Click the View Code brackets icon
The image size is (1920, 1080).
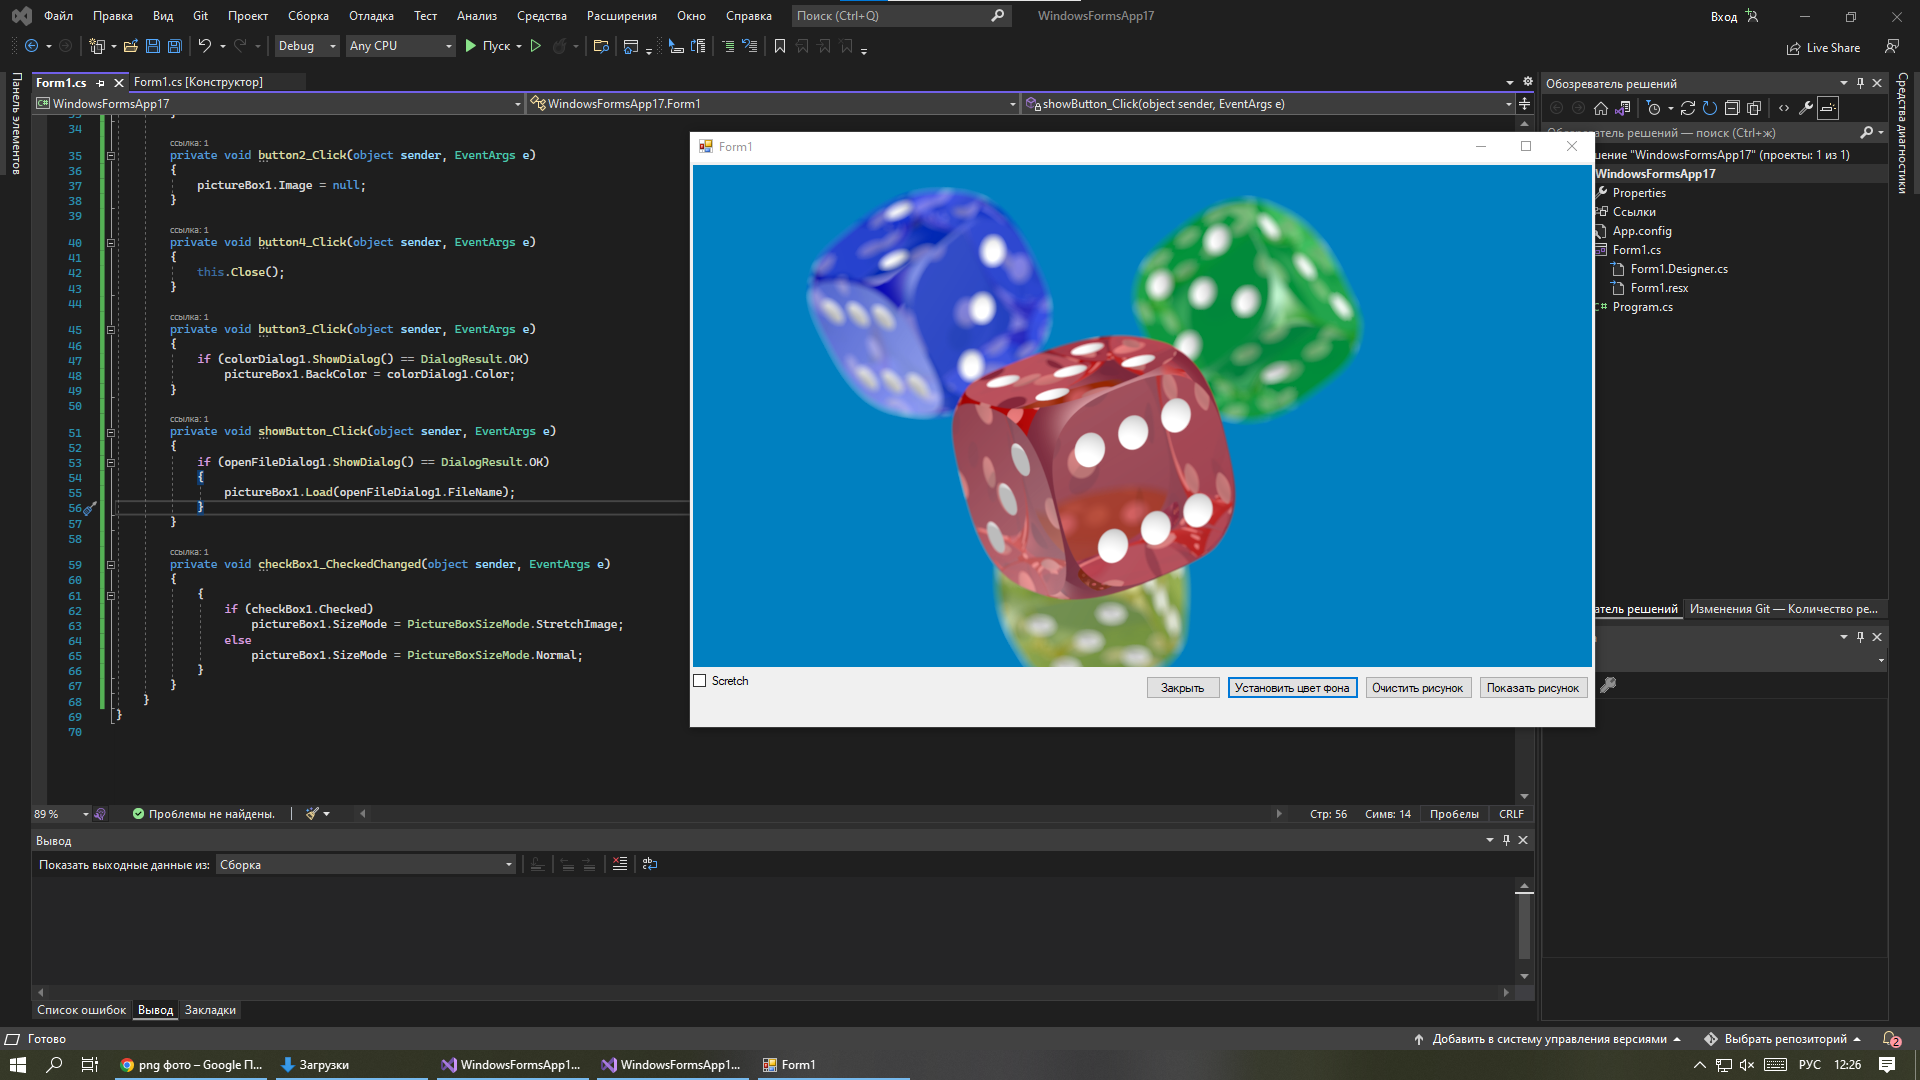[x=1784, y=108]
